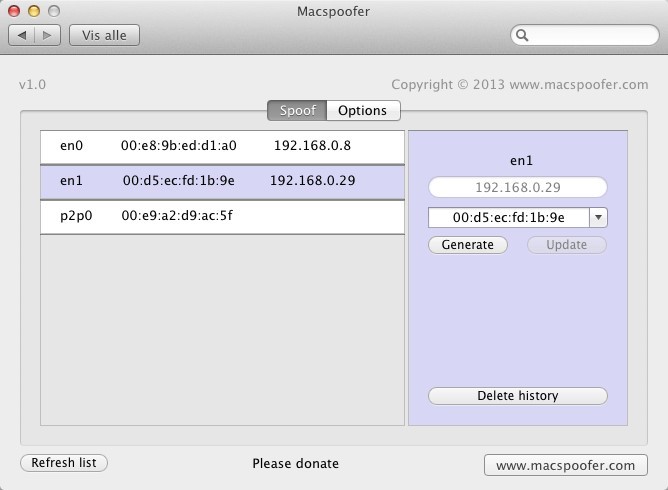Click the en1 label in the side panel
668x490 pixels.
(x=521, y=161)
